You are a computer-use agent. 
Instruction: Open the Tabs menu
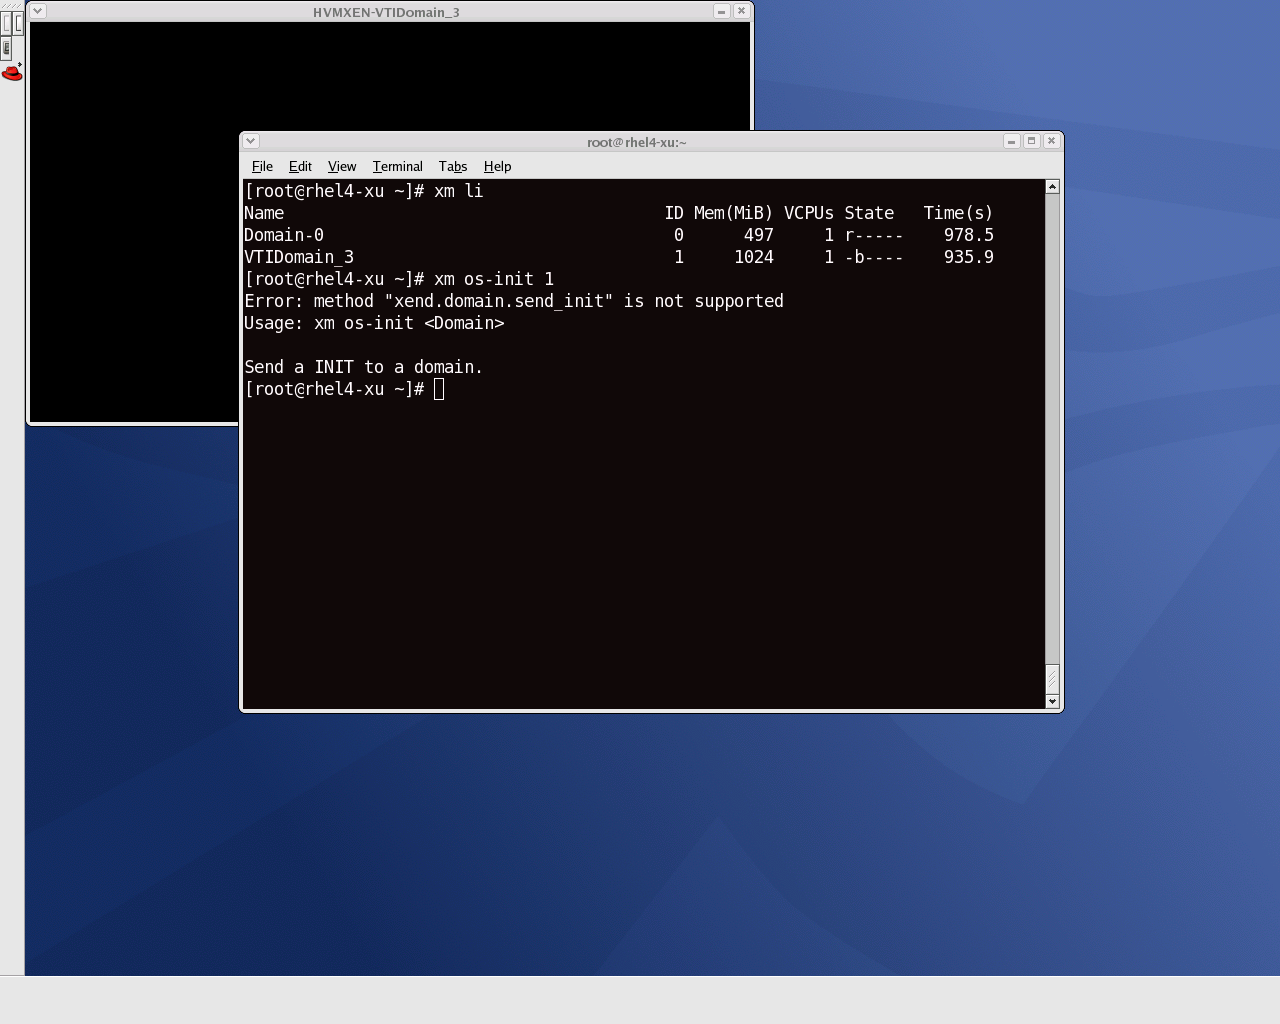point(452,166)
